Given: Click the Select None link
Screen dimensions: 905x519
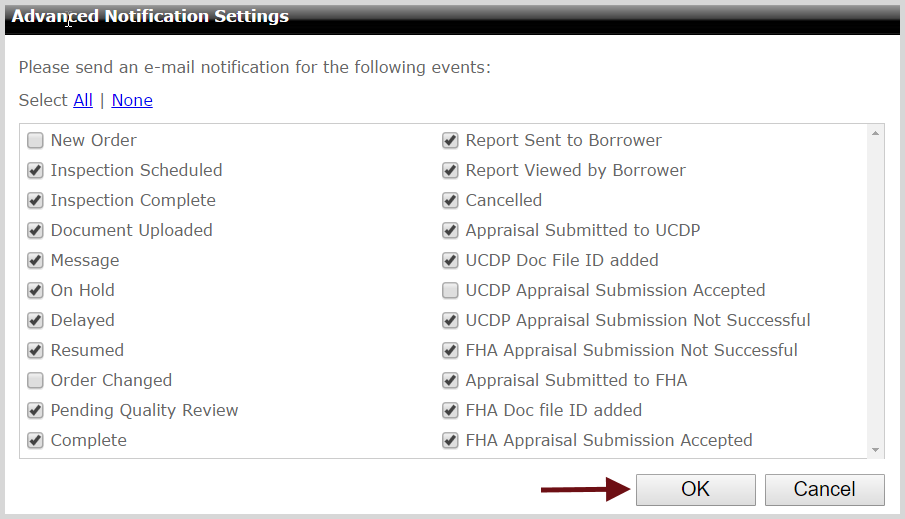Looking at the screenshot, I should (x=132, y=100).
